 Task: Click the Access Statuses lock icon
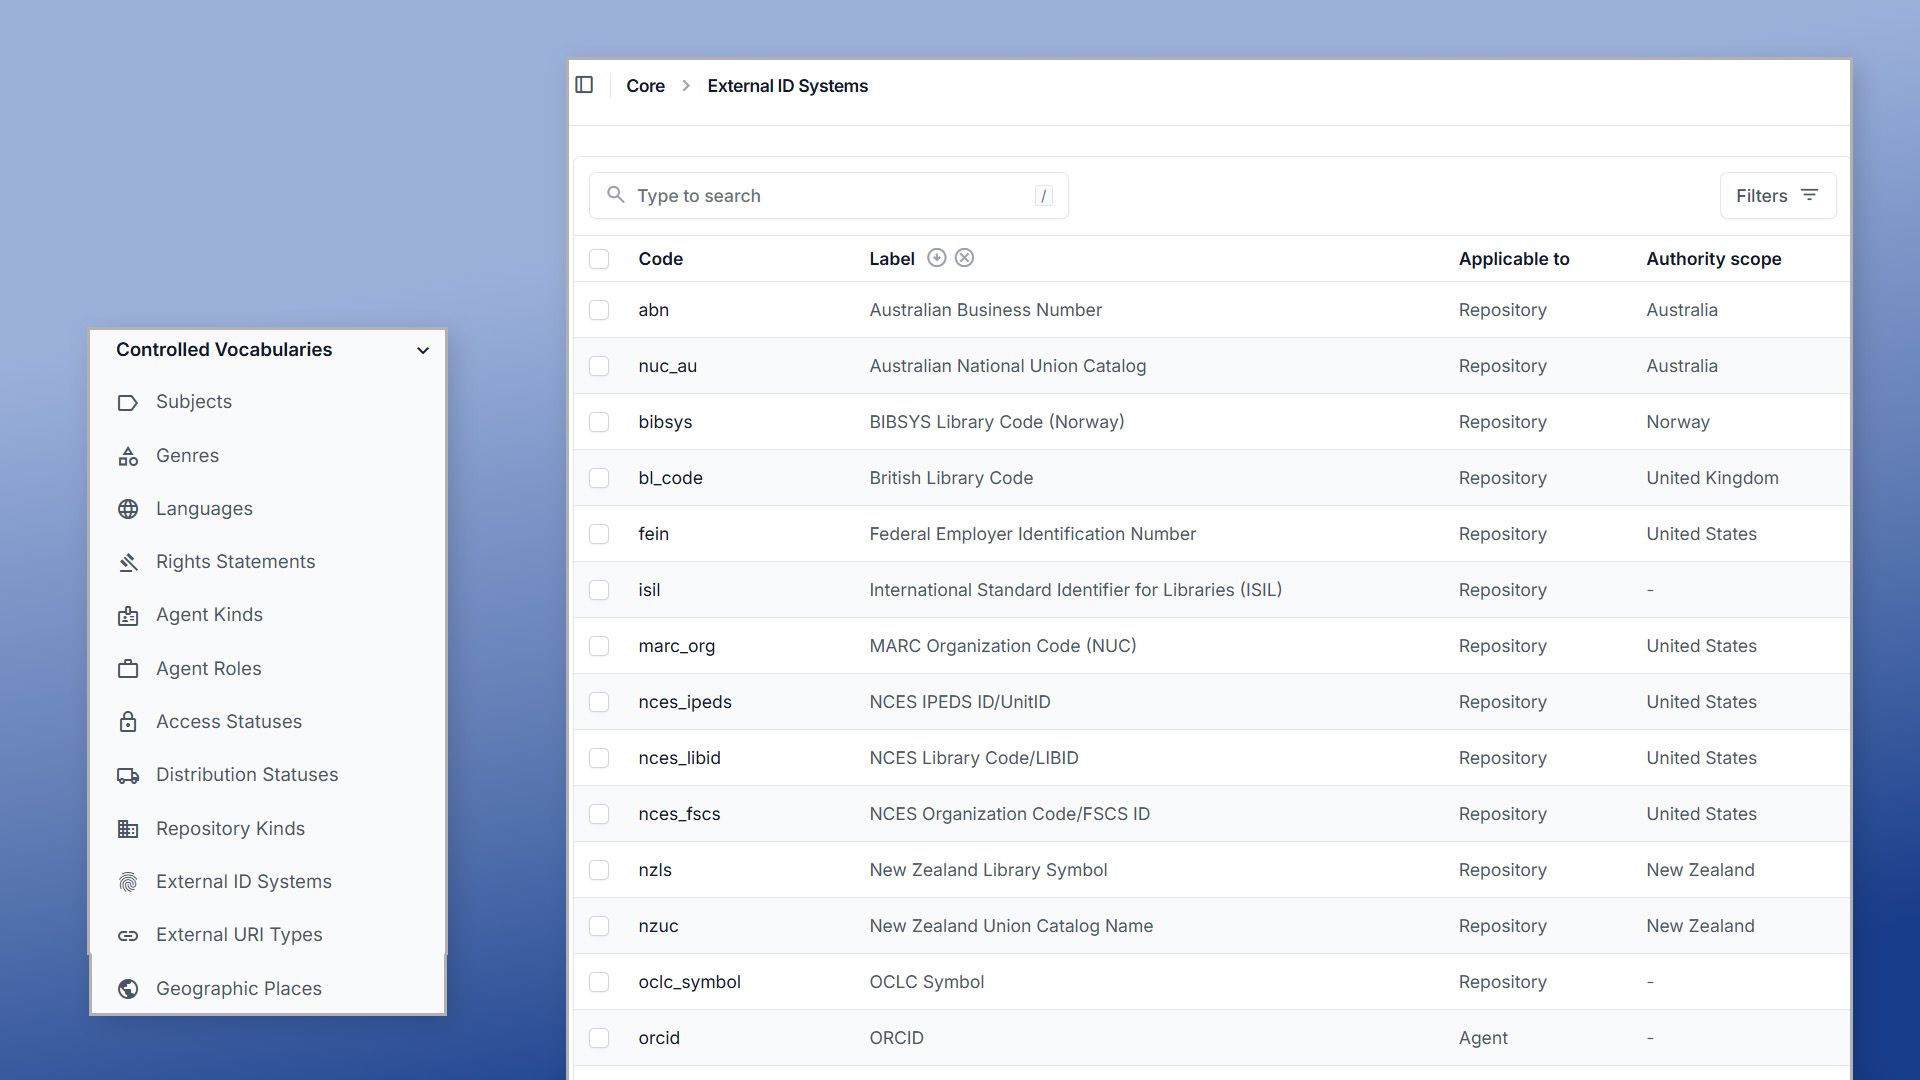tap(128, 722)
